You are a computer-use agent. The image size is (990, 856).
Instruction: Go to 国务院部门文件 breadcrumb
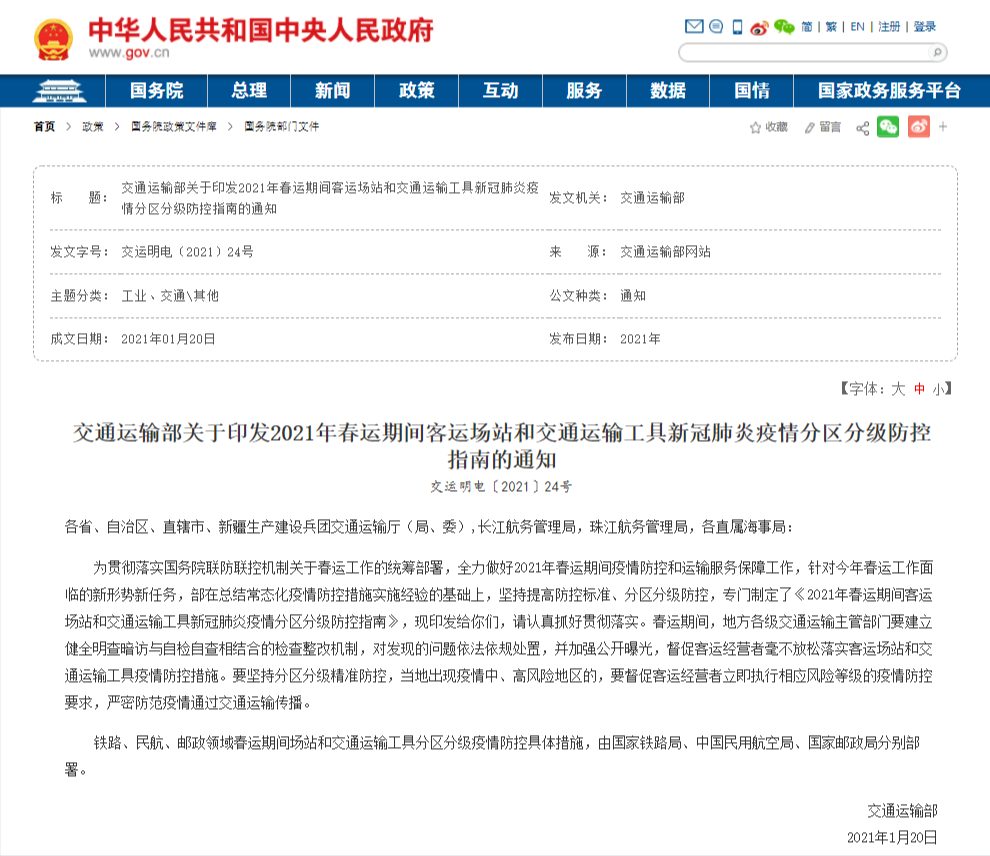pos(282,127)
